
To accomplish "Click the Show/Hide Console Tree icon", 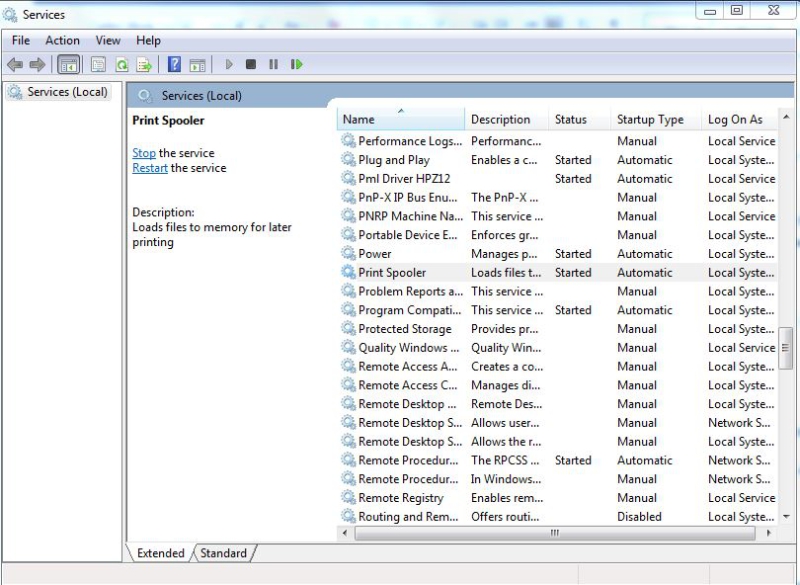I will click(69, 65).
